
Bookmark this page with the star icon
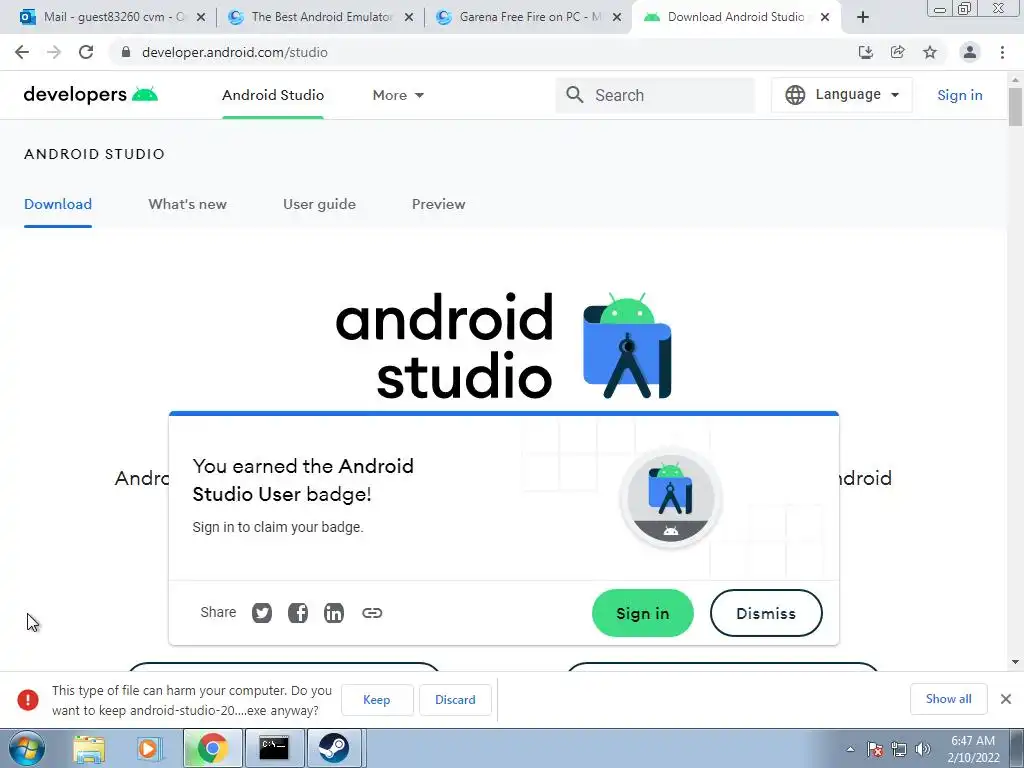tap(930, 52)
